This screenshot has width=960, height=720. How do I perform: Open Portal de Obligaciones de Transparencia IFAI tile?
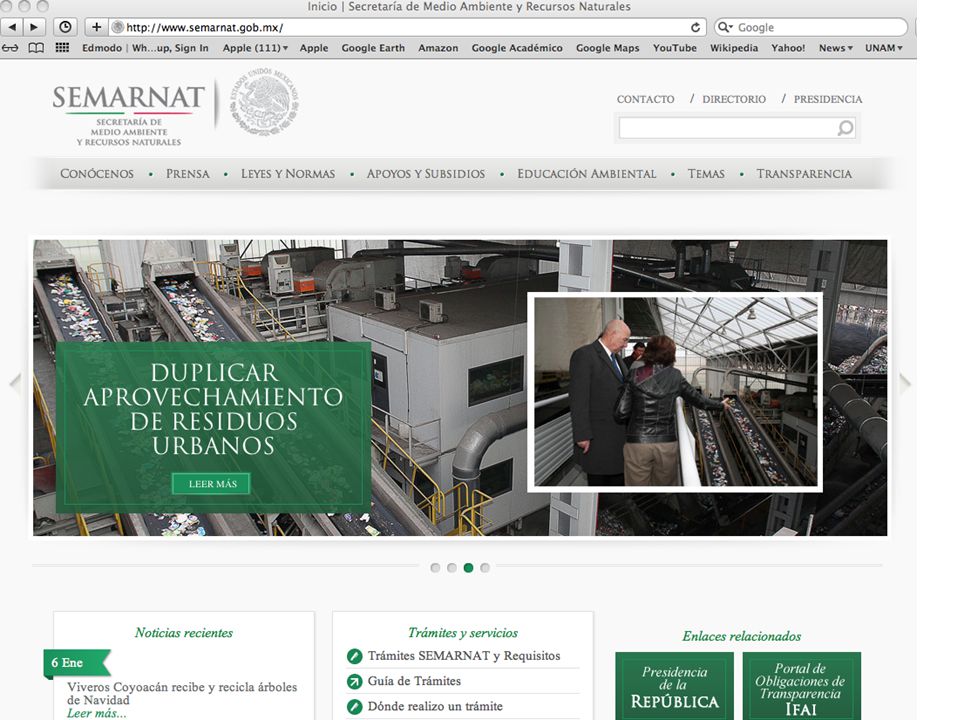801,686
